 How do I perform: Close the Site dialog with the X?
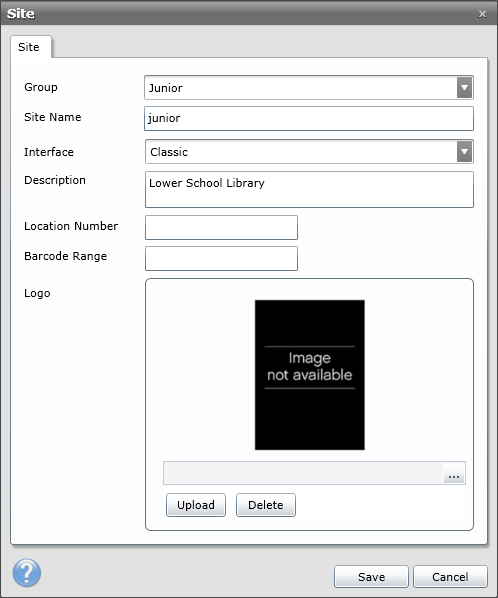482,14
